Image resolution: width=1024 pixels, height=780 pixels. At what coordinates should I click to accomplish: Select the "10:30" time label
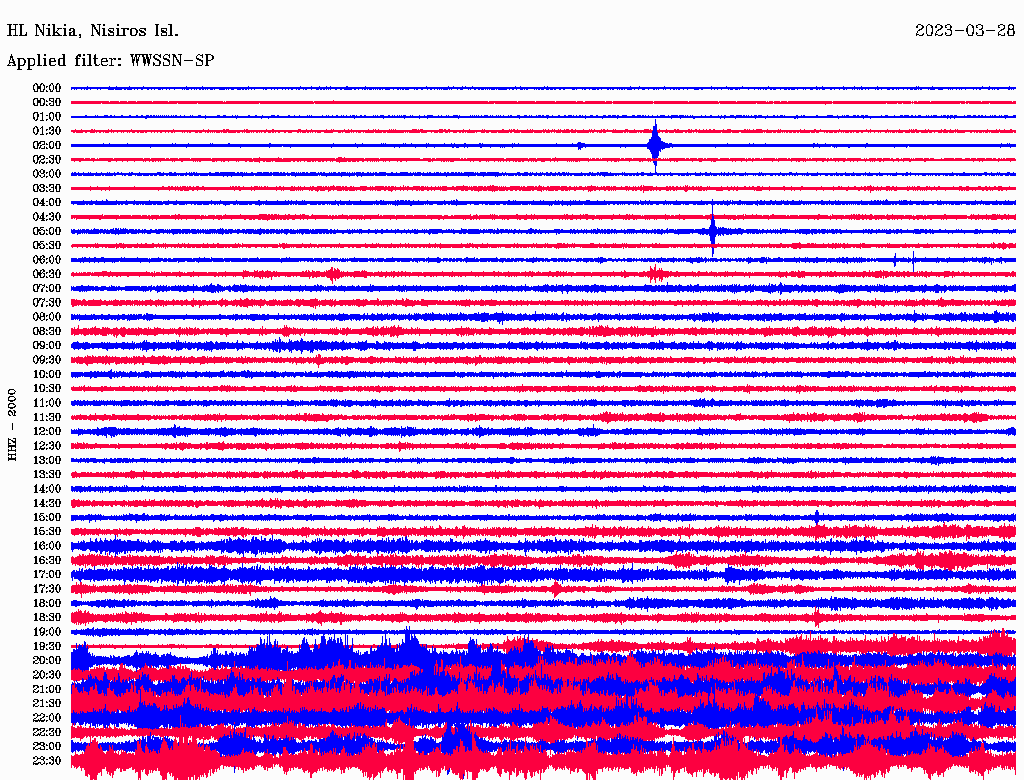pyautogui.click(x=46, y=389)
